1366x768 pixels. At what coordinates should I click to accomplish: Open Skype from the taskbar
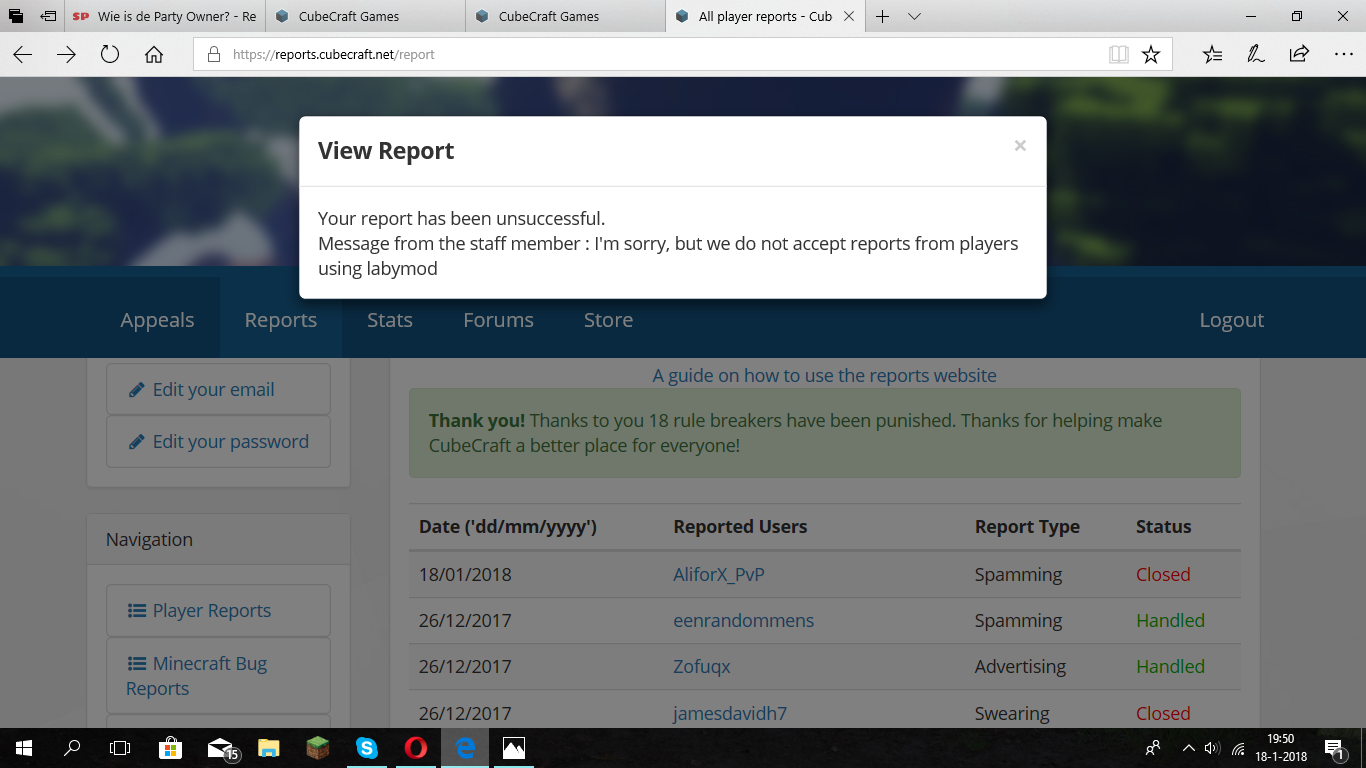pyautogui.click(x=367, y=748)
